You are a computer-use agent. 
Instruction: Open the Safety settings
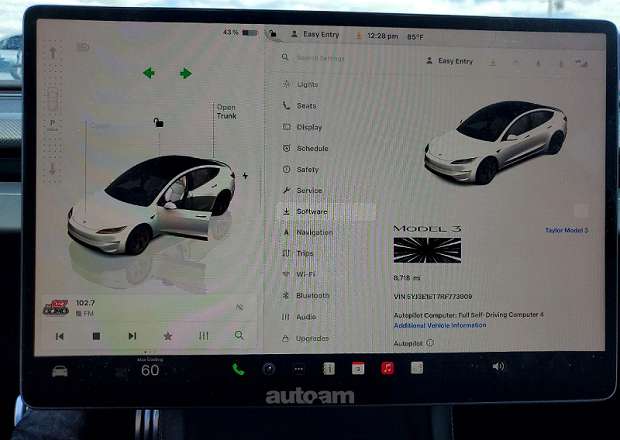(x=301, y=170)
